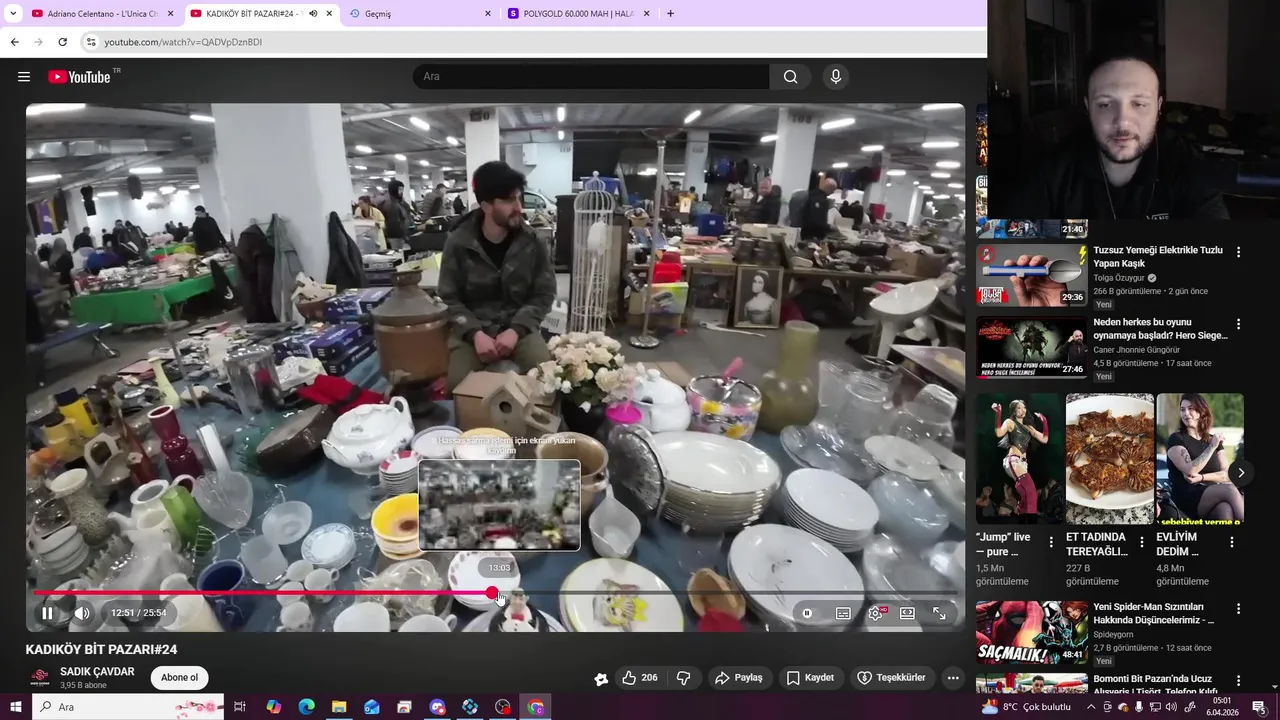The width and height of the screenshot is (1280, 720).
Task: Open the Windows Start menu
Action: pyautogui.click(x=16, y=707)
